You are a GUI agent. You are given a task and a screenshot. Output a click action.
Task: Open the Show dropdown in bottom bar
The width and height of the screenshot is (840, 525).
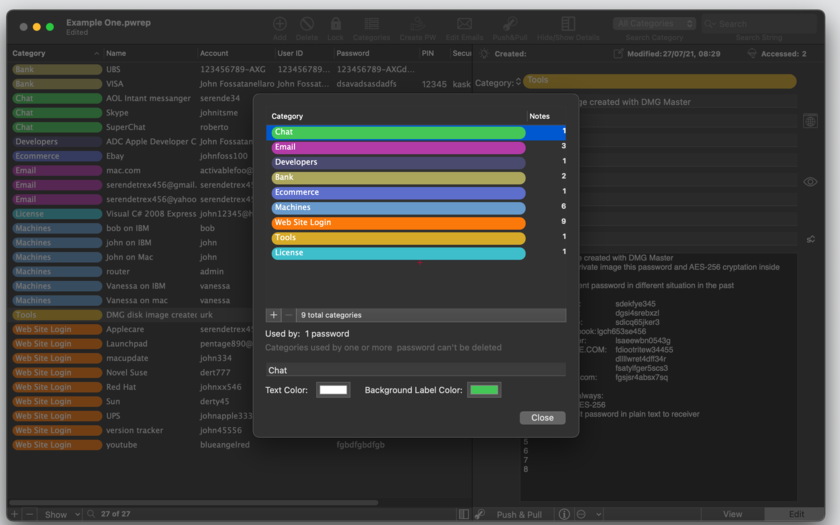[62, 514]
